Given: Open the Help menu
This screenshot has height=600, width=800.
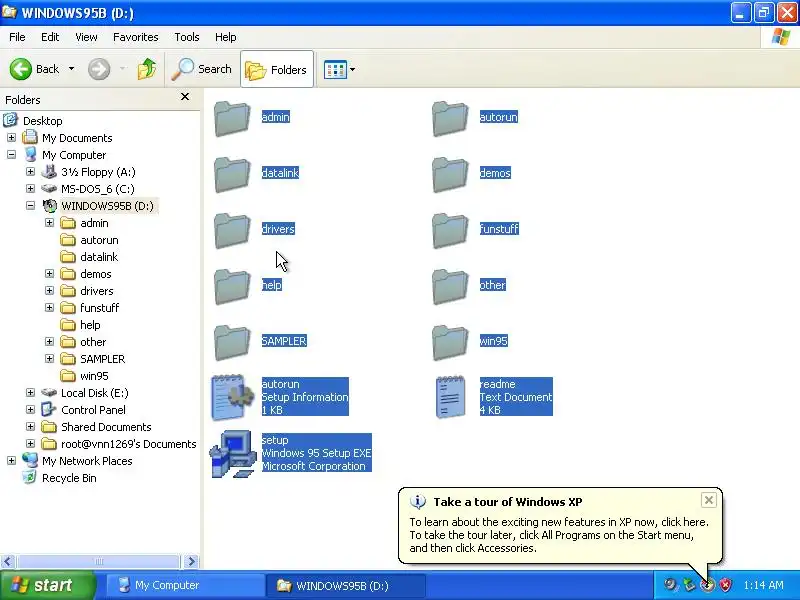Looking at the screenshot, I should [226, 37].
